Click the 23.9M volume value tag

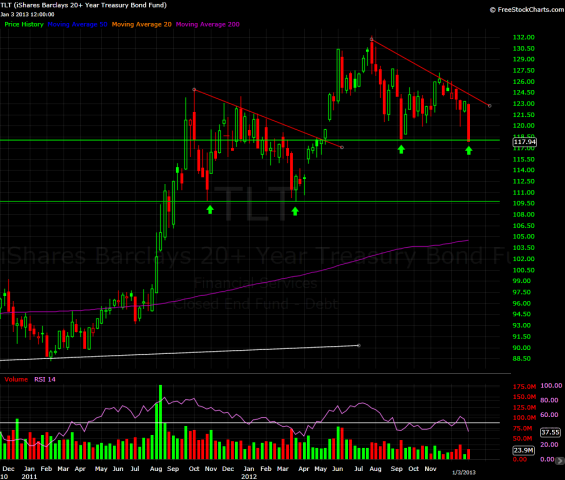(x=524, y=450)
